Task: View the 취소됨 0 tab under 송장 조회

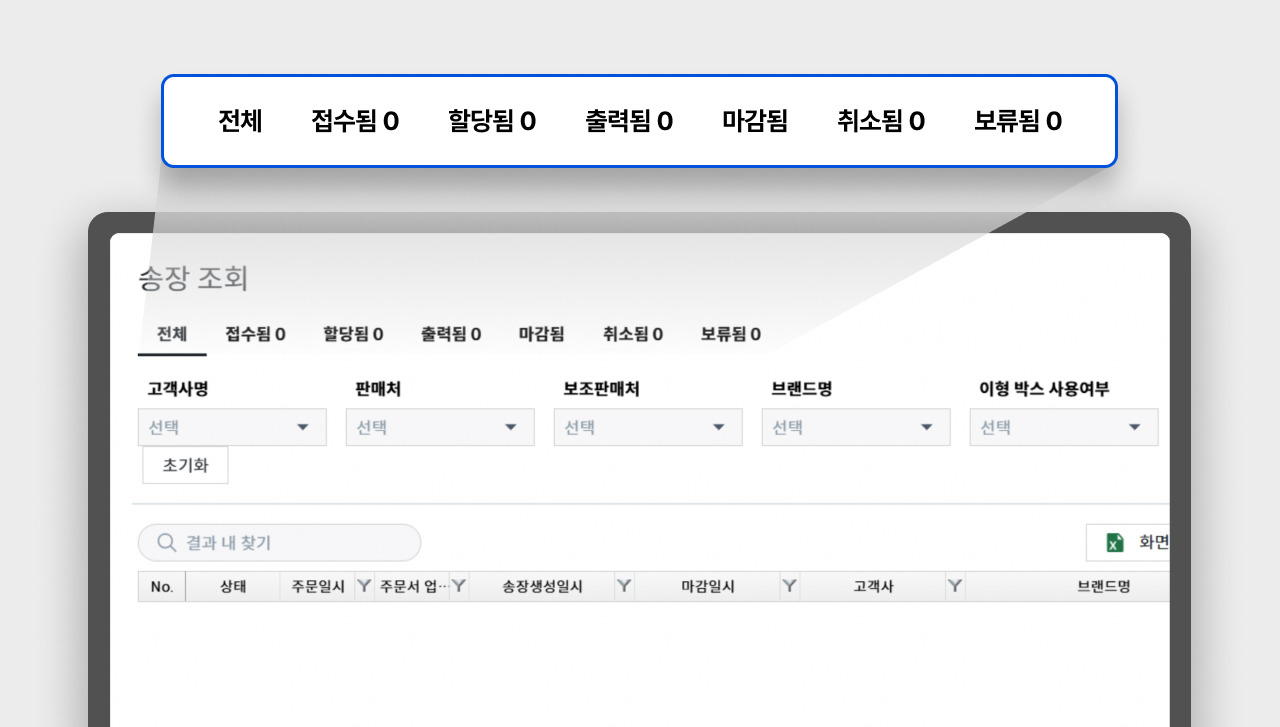Action: tap(633, 334)
